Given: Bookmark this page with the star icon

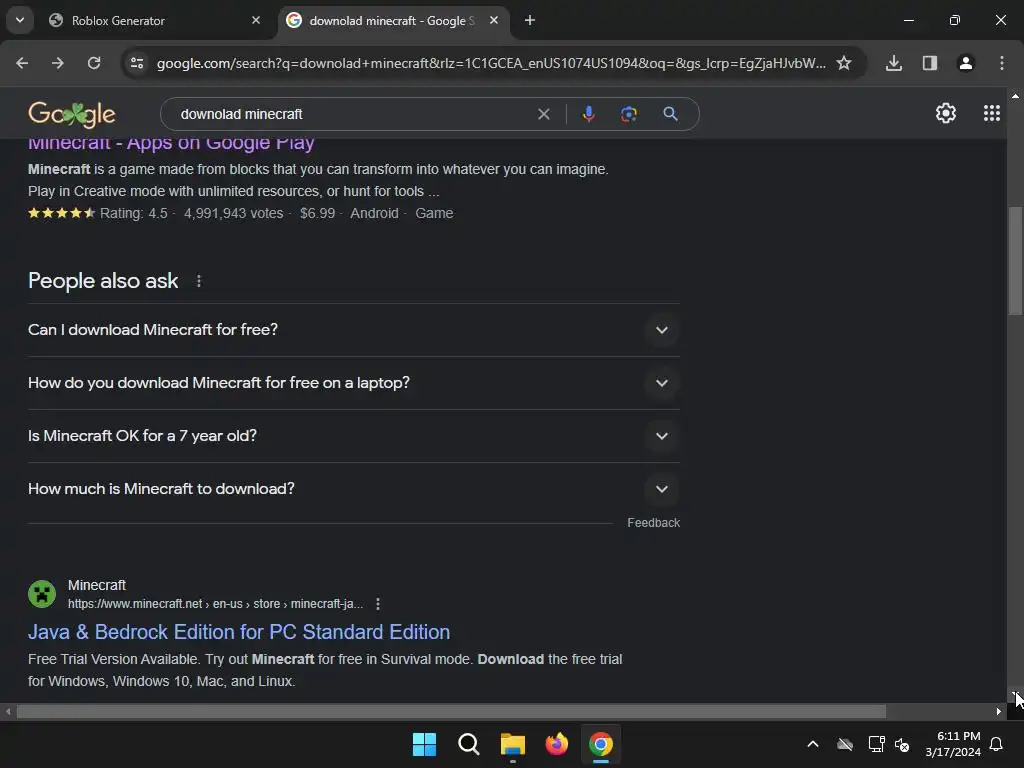Looking at the screenshot, I should tap(844, 63).
